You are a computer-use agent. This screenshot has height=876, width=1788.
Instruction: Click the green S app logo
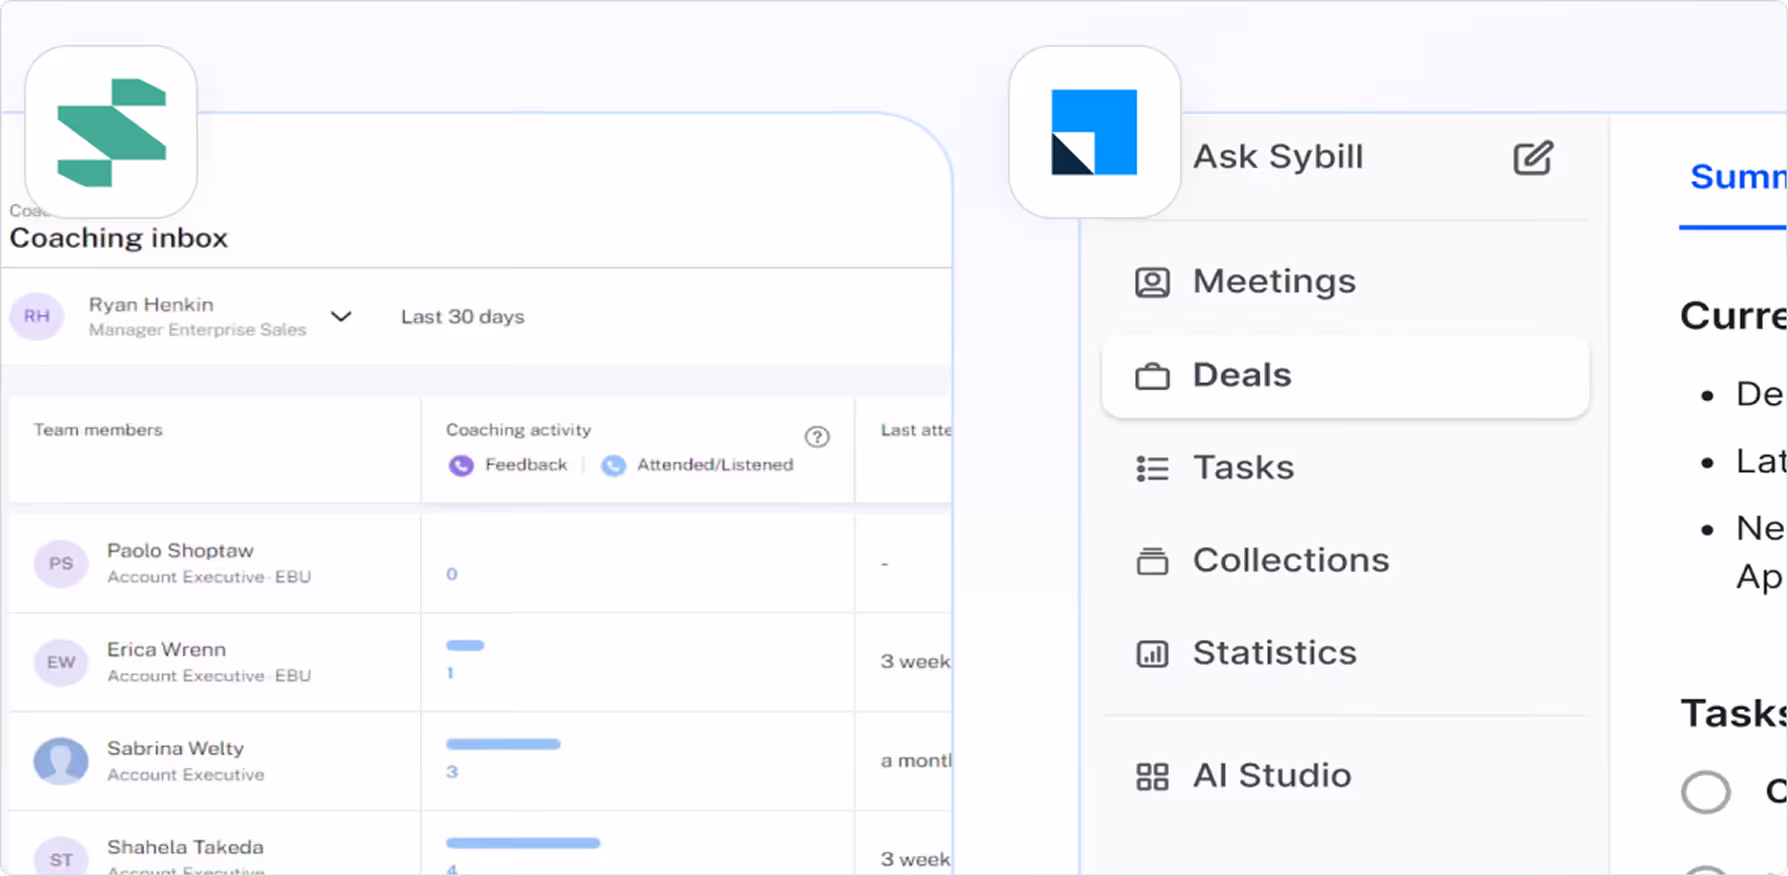point(111,132)
